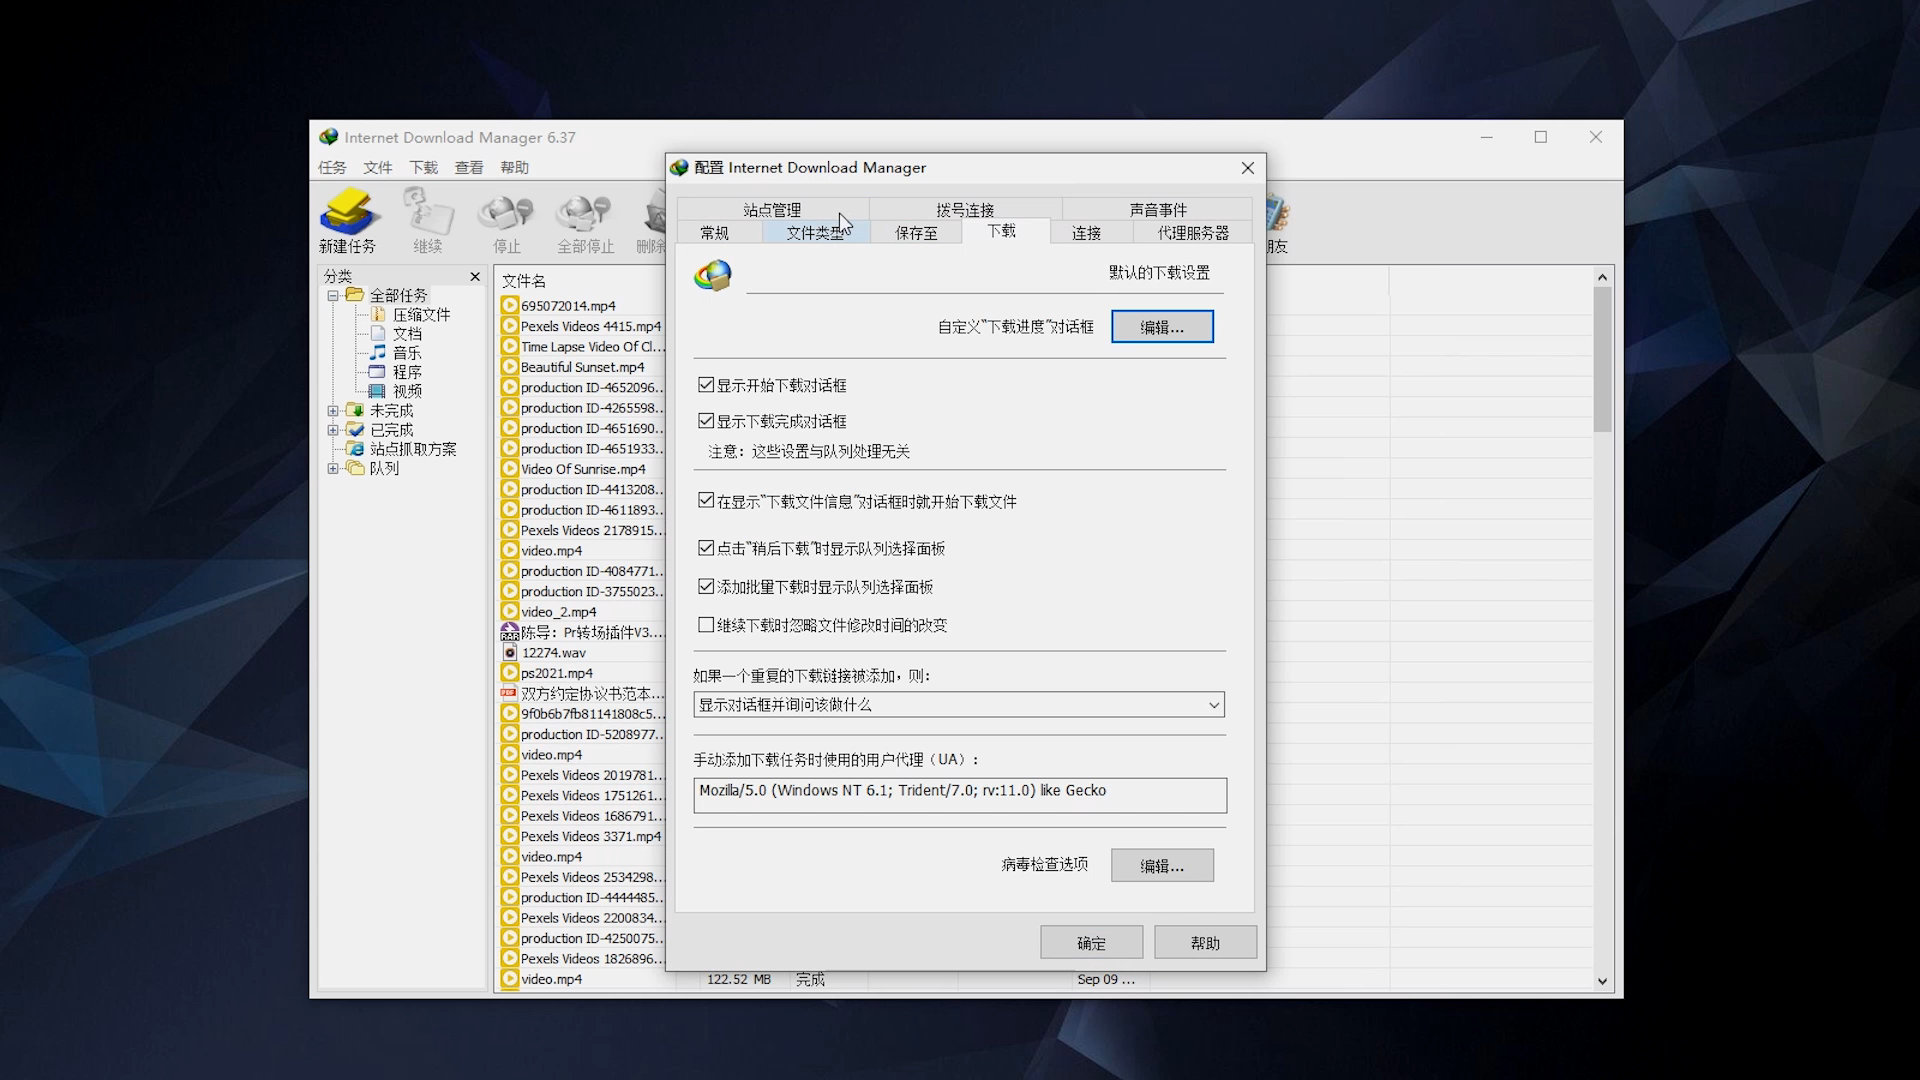The width and height of the screenshot is (1920, 1080).
Task: Switch to the 文件类型 tab
Action: pyautogui.click(x=815, y=233)
